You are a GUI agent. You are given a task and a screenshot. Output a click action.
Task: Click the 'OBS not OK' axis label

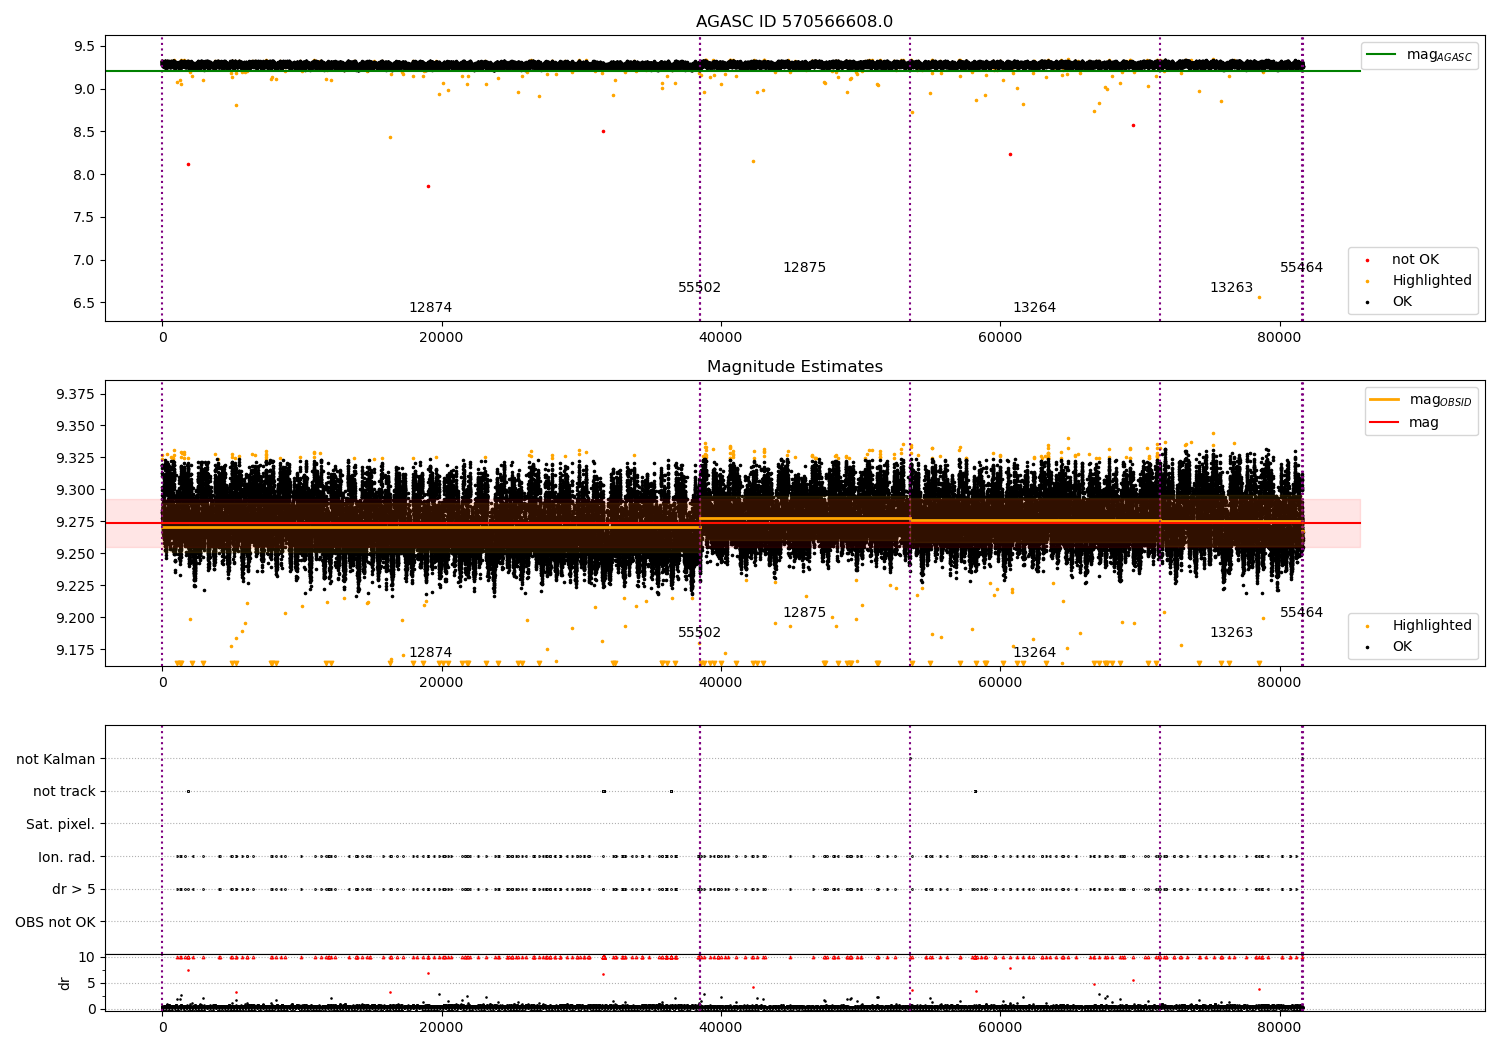[55, 922]
